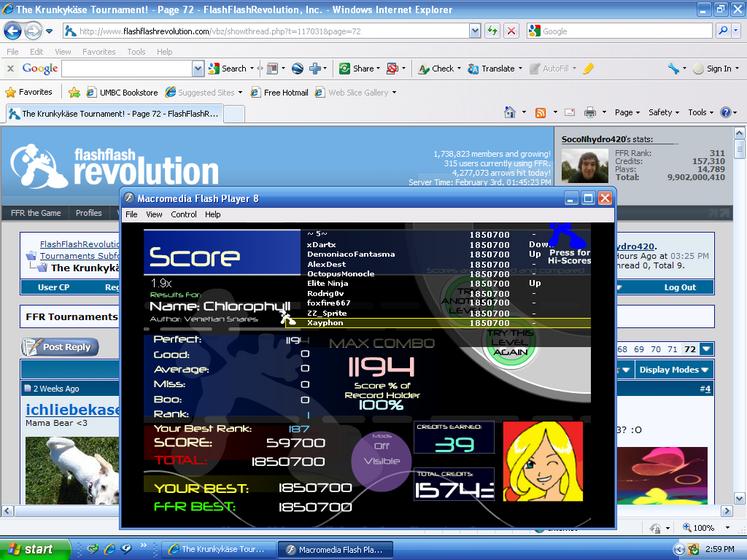The width and height of the screenshot is (747, 560).
Task: Open the File menu in Internet Explorer
Action: [13, 51]
